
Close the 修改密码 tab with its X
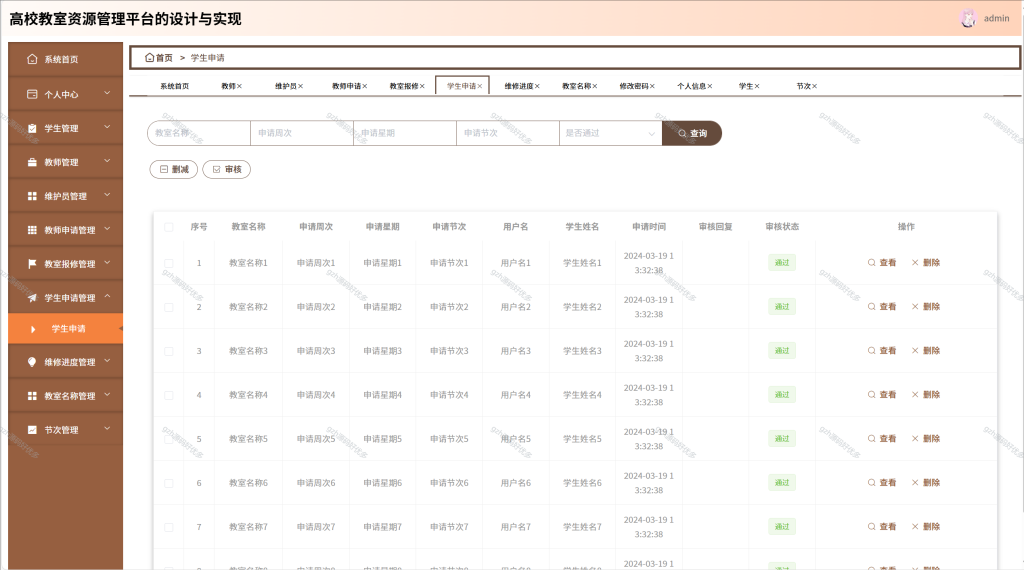click(652, 86)
